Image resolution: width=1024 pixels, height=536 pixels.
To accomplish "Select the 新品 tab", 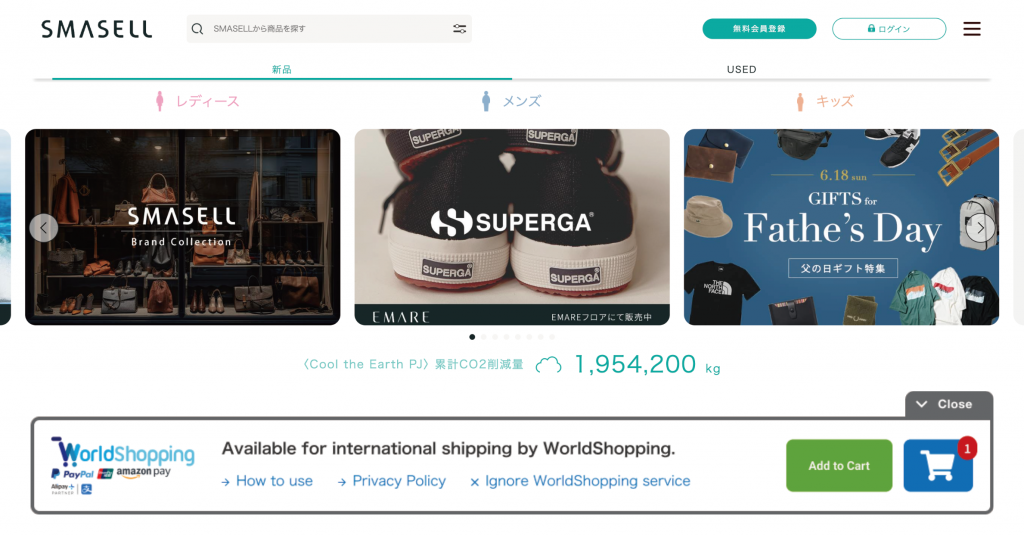I will (x=282, y=69).
